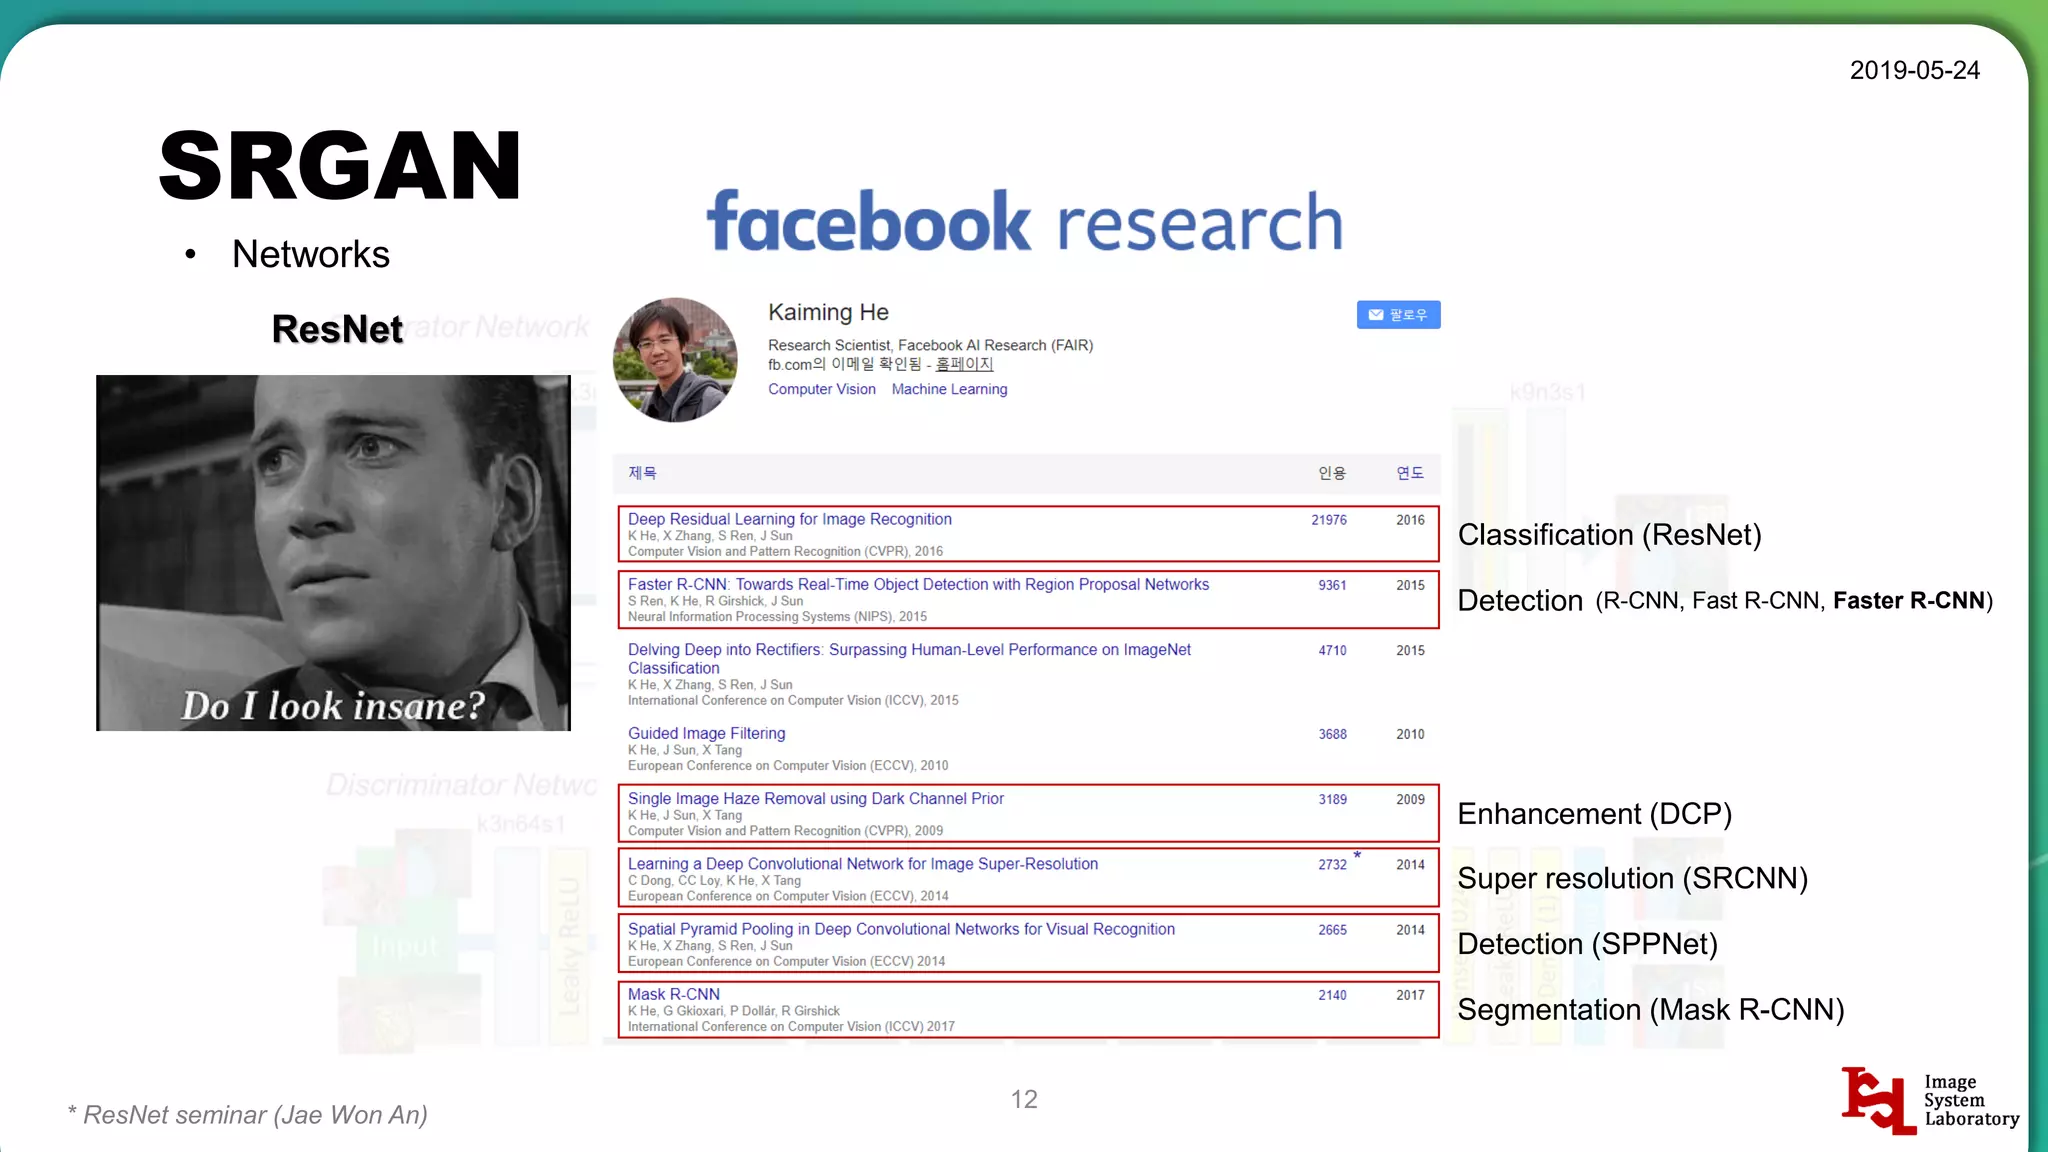Click the citations column header
The height and width of the screenshot is (1152, 2048).
pos(1332,473)
